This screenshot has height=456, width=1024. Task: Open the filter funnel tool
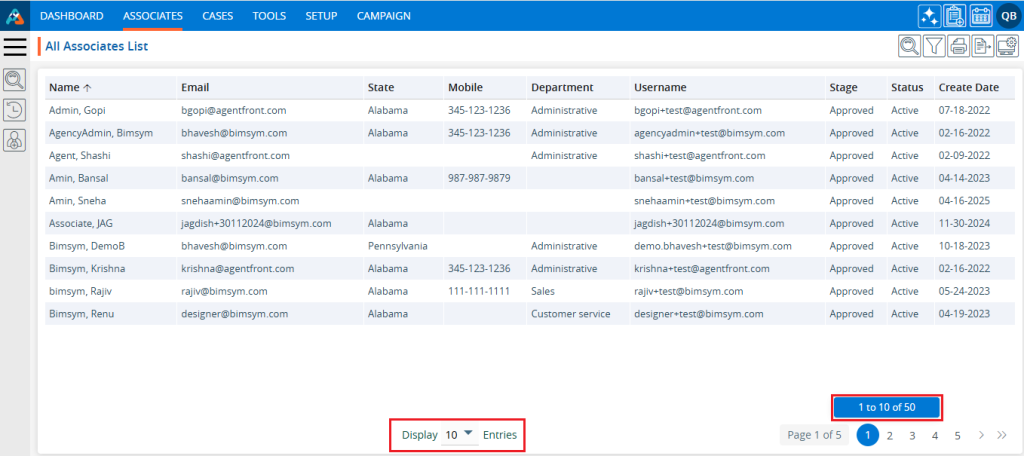(x=934, y=45)
